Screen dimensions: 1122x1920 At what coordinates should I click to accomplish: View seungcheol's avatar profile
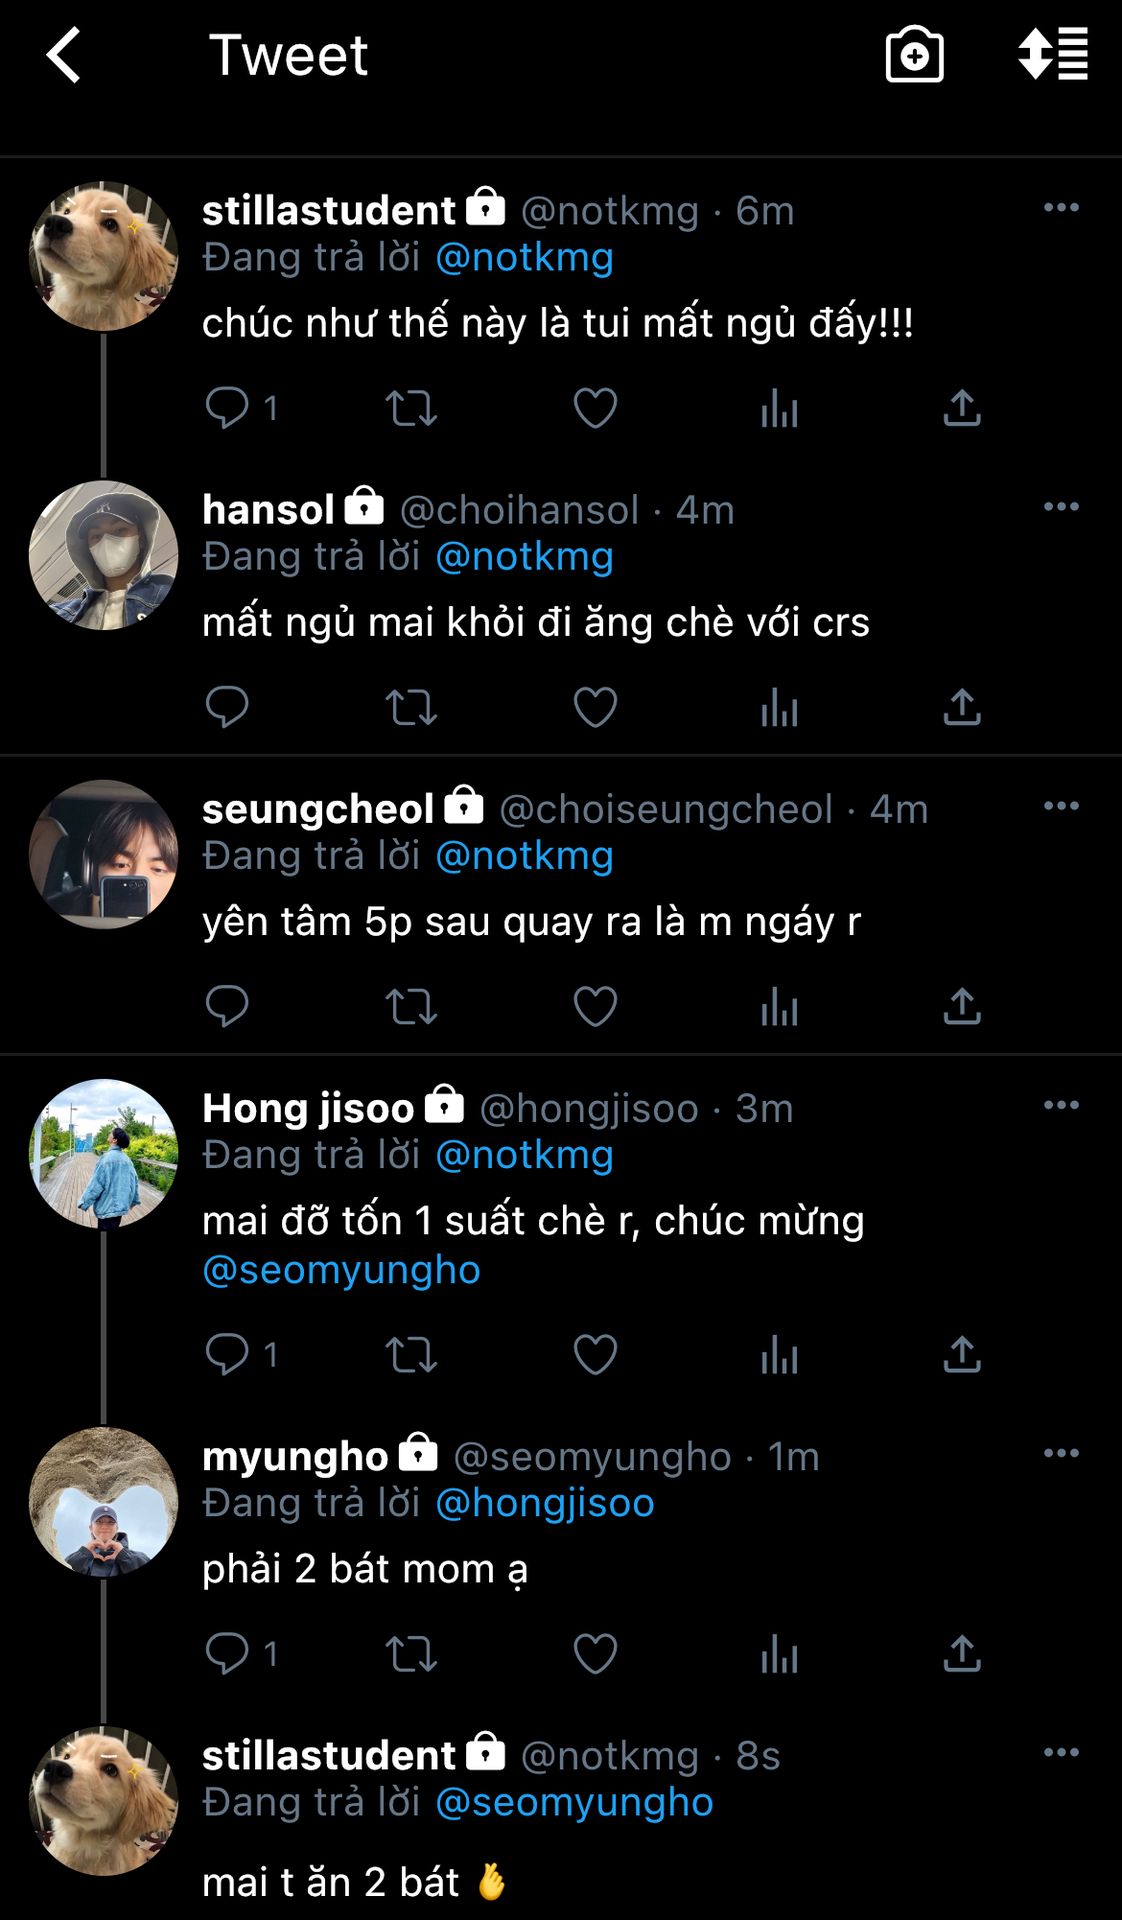pos(104,855)
